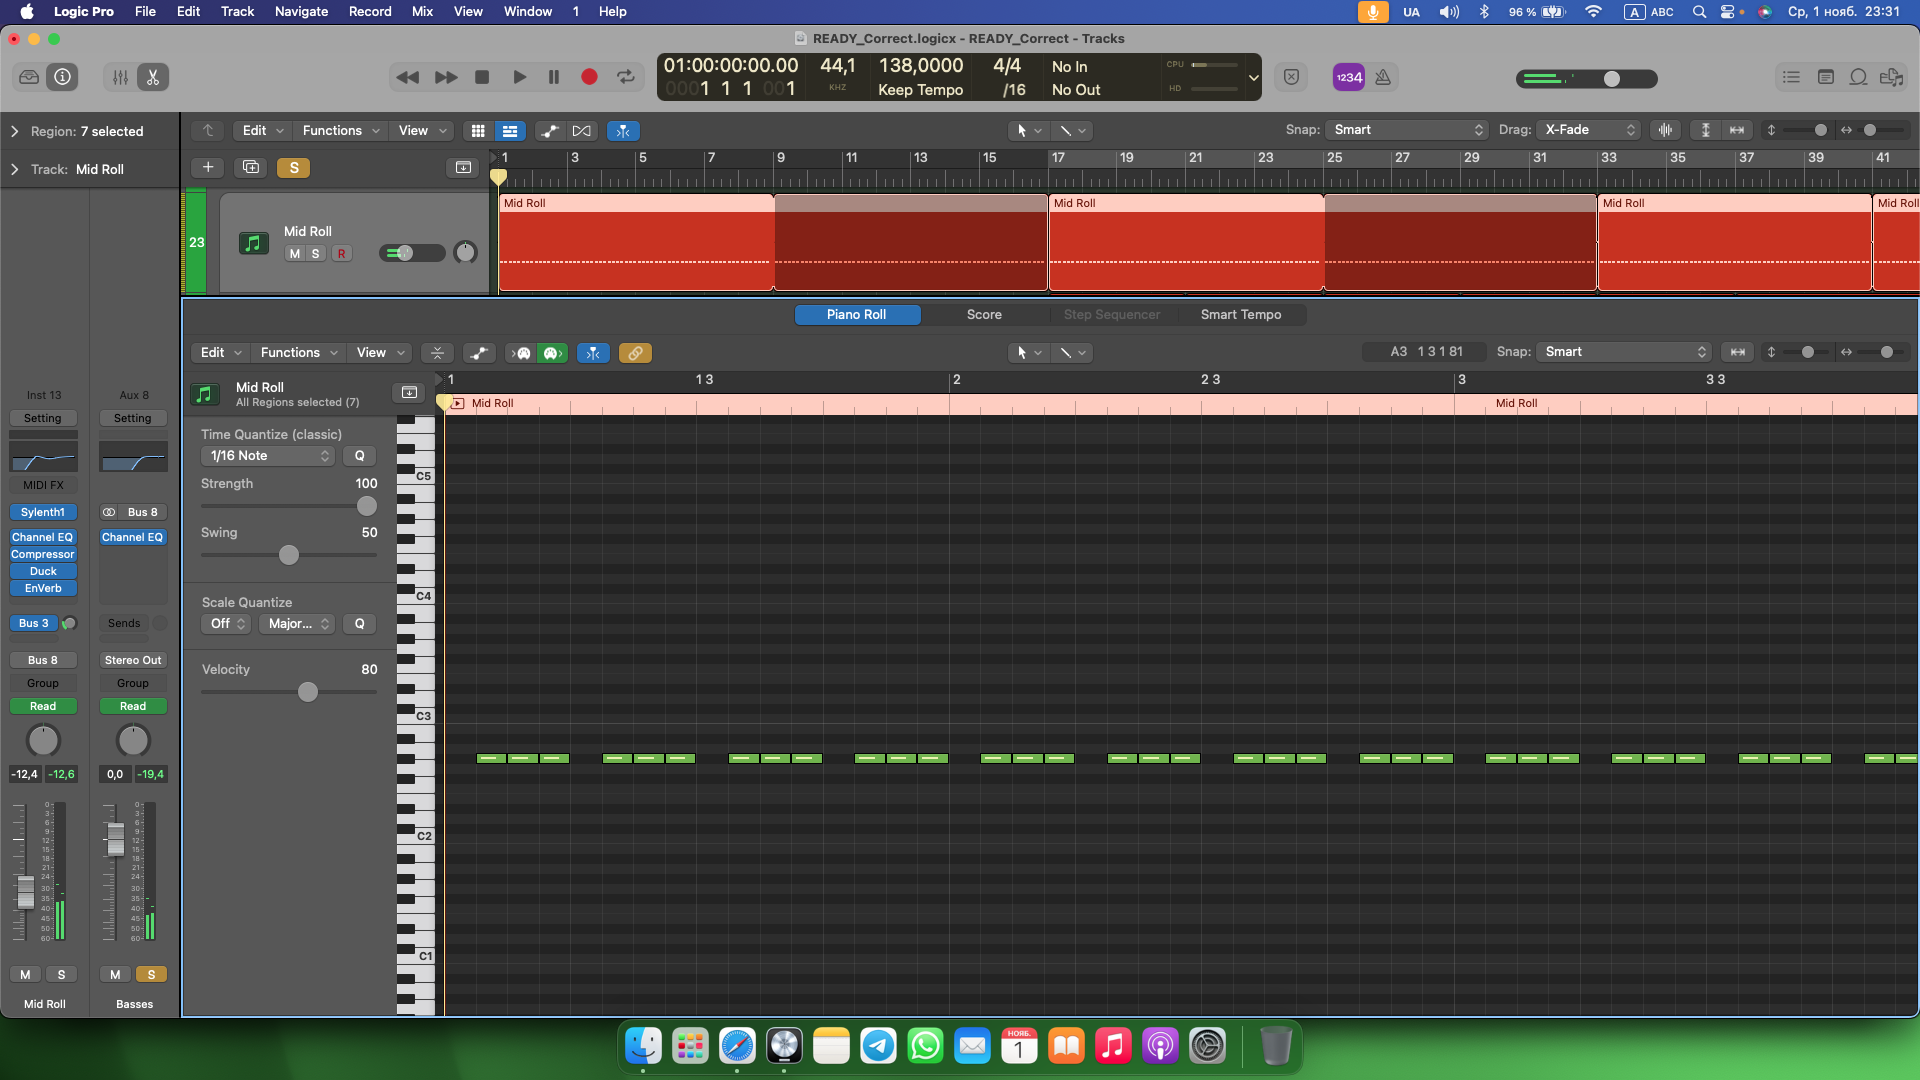Click the Sylenth1 instrument slot
1920x1080 pixels.
[43, 512]
